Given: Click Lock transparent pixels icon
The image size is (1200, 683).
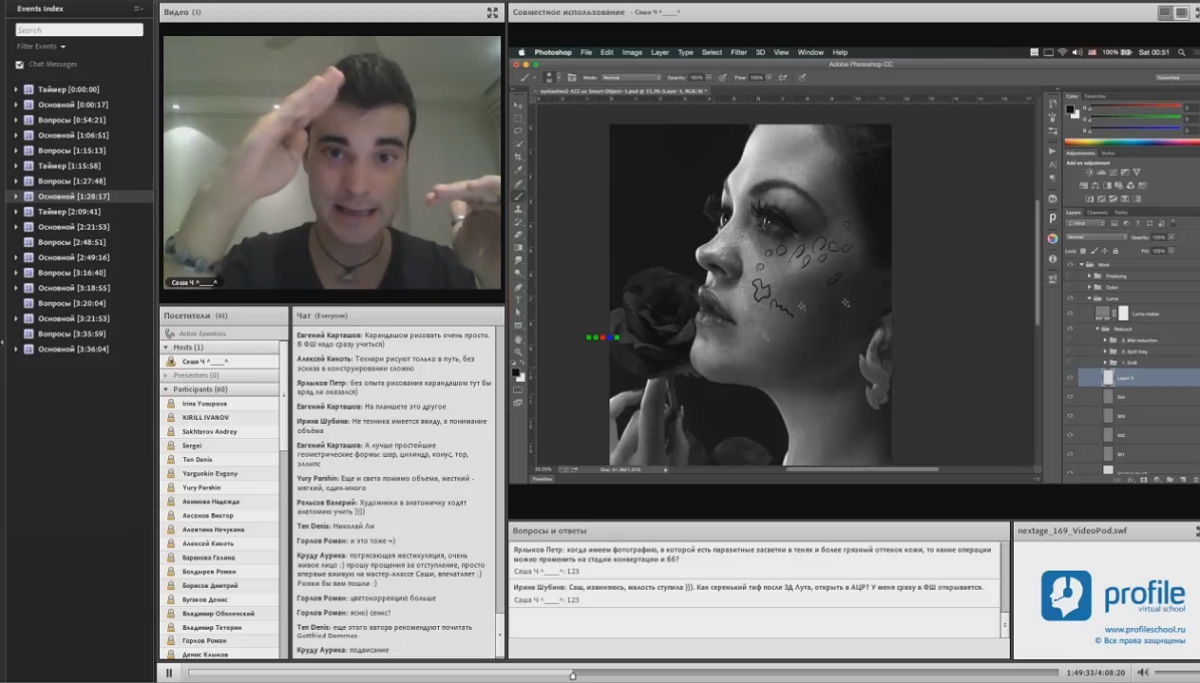Looking at the screenshot, I should tap(1083, 251).
